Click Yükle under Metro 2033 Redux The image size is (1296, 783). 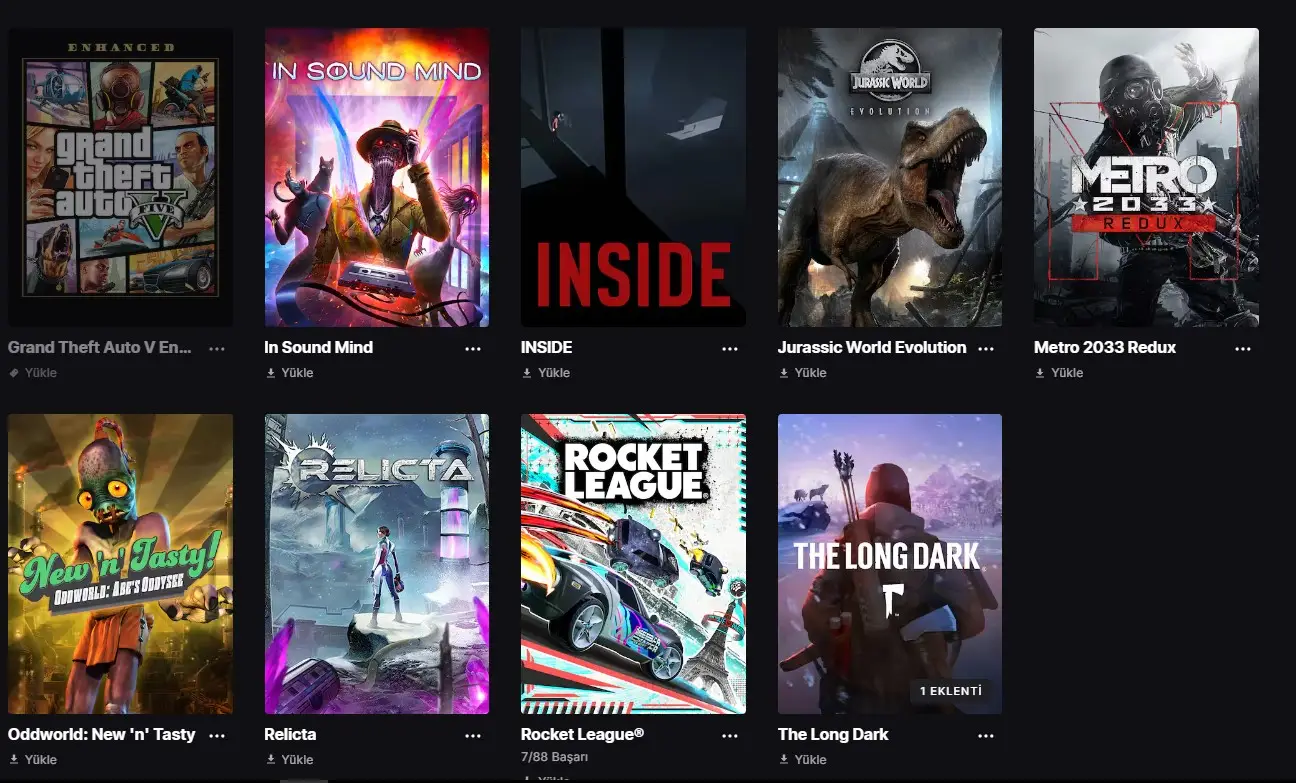tap(1059, 373)
